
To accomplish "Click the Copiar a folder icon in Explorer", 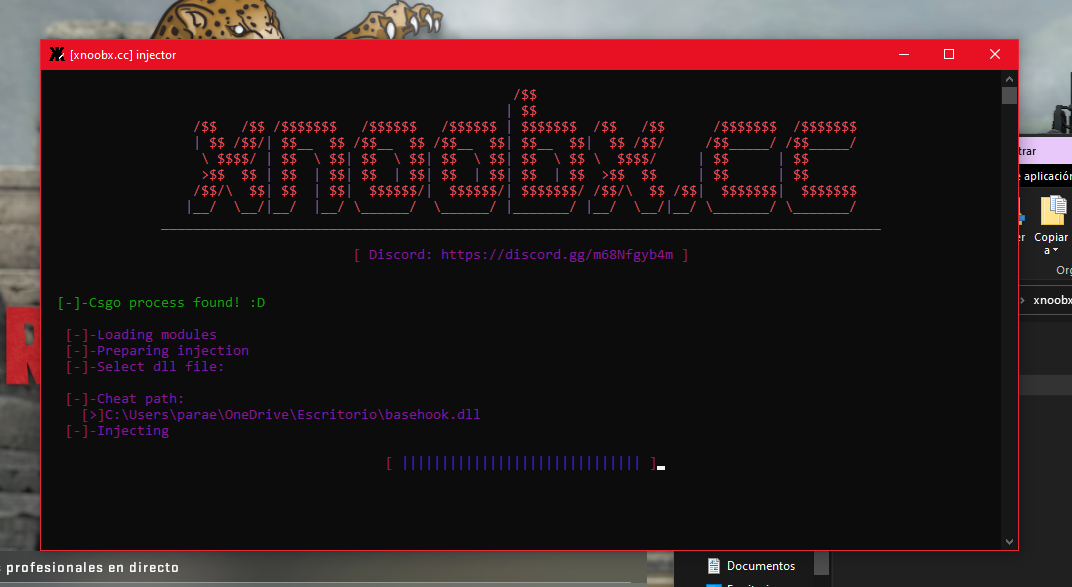I will [1053, 210].
